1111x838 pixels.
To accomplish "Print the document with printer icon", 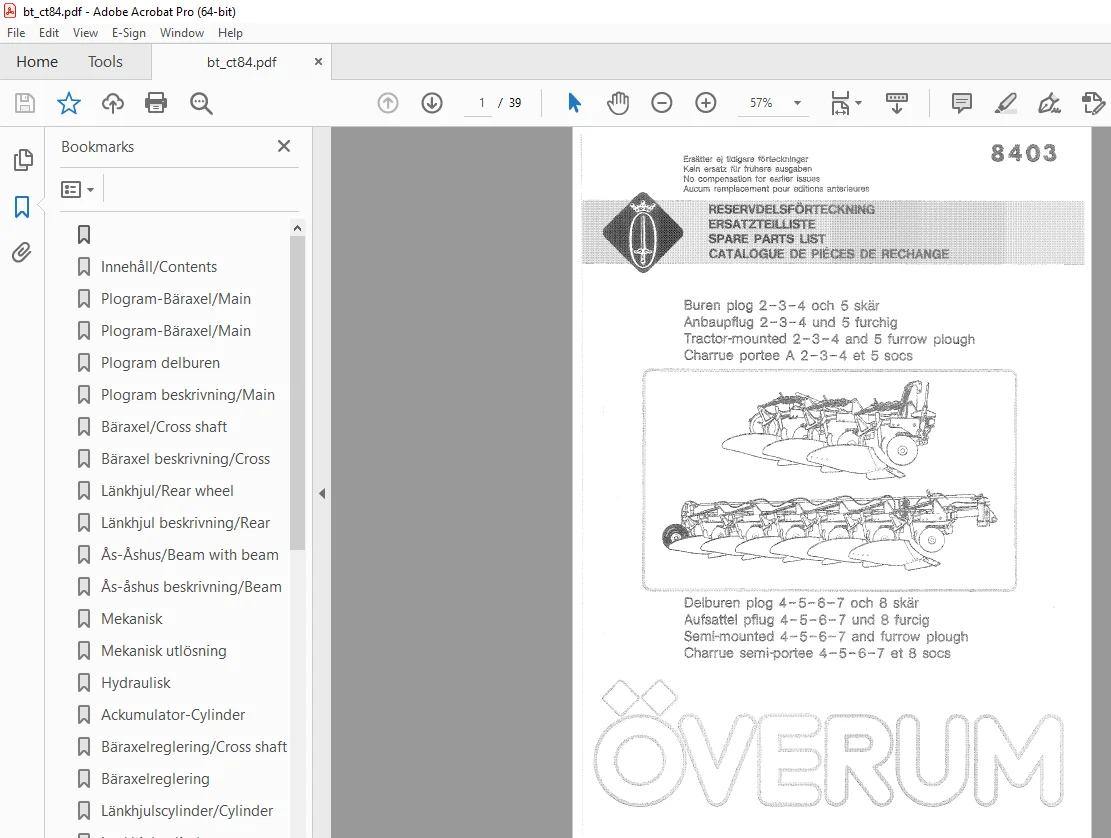I will point(156,103).
